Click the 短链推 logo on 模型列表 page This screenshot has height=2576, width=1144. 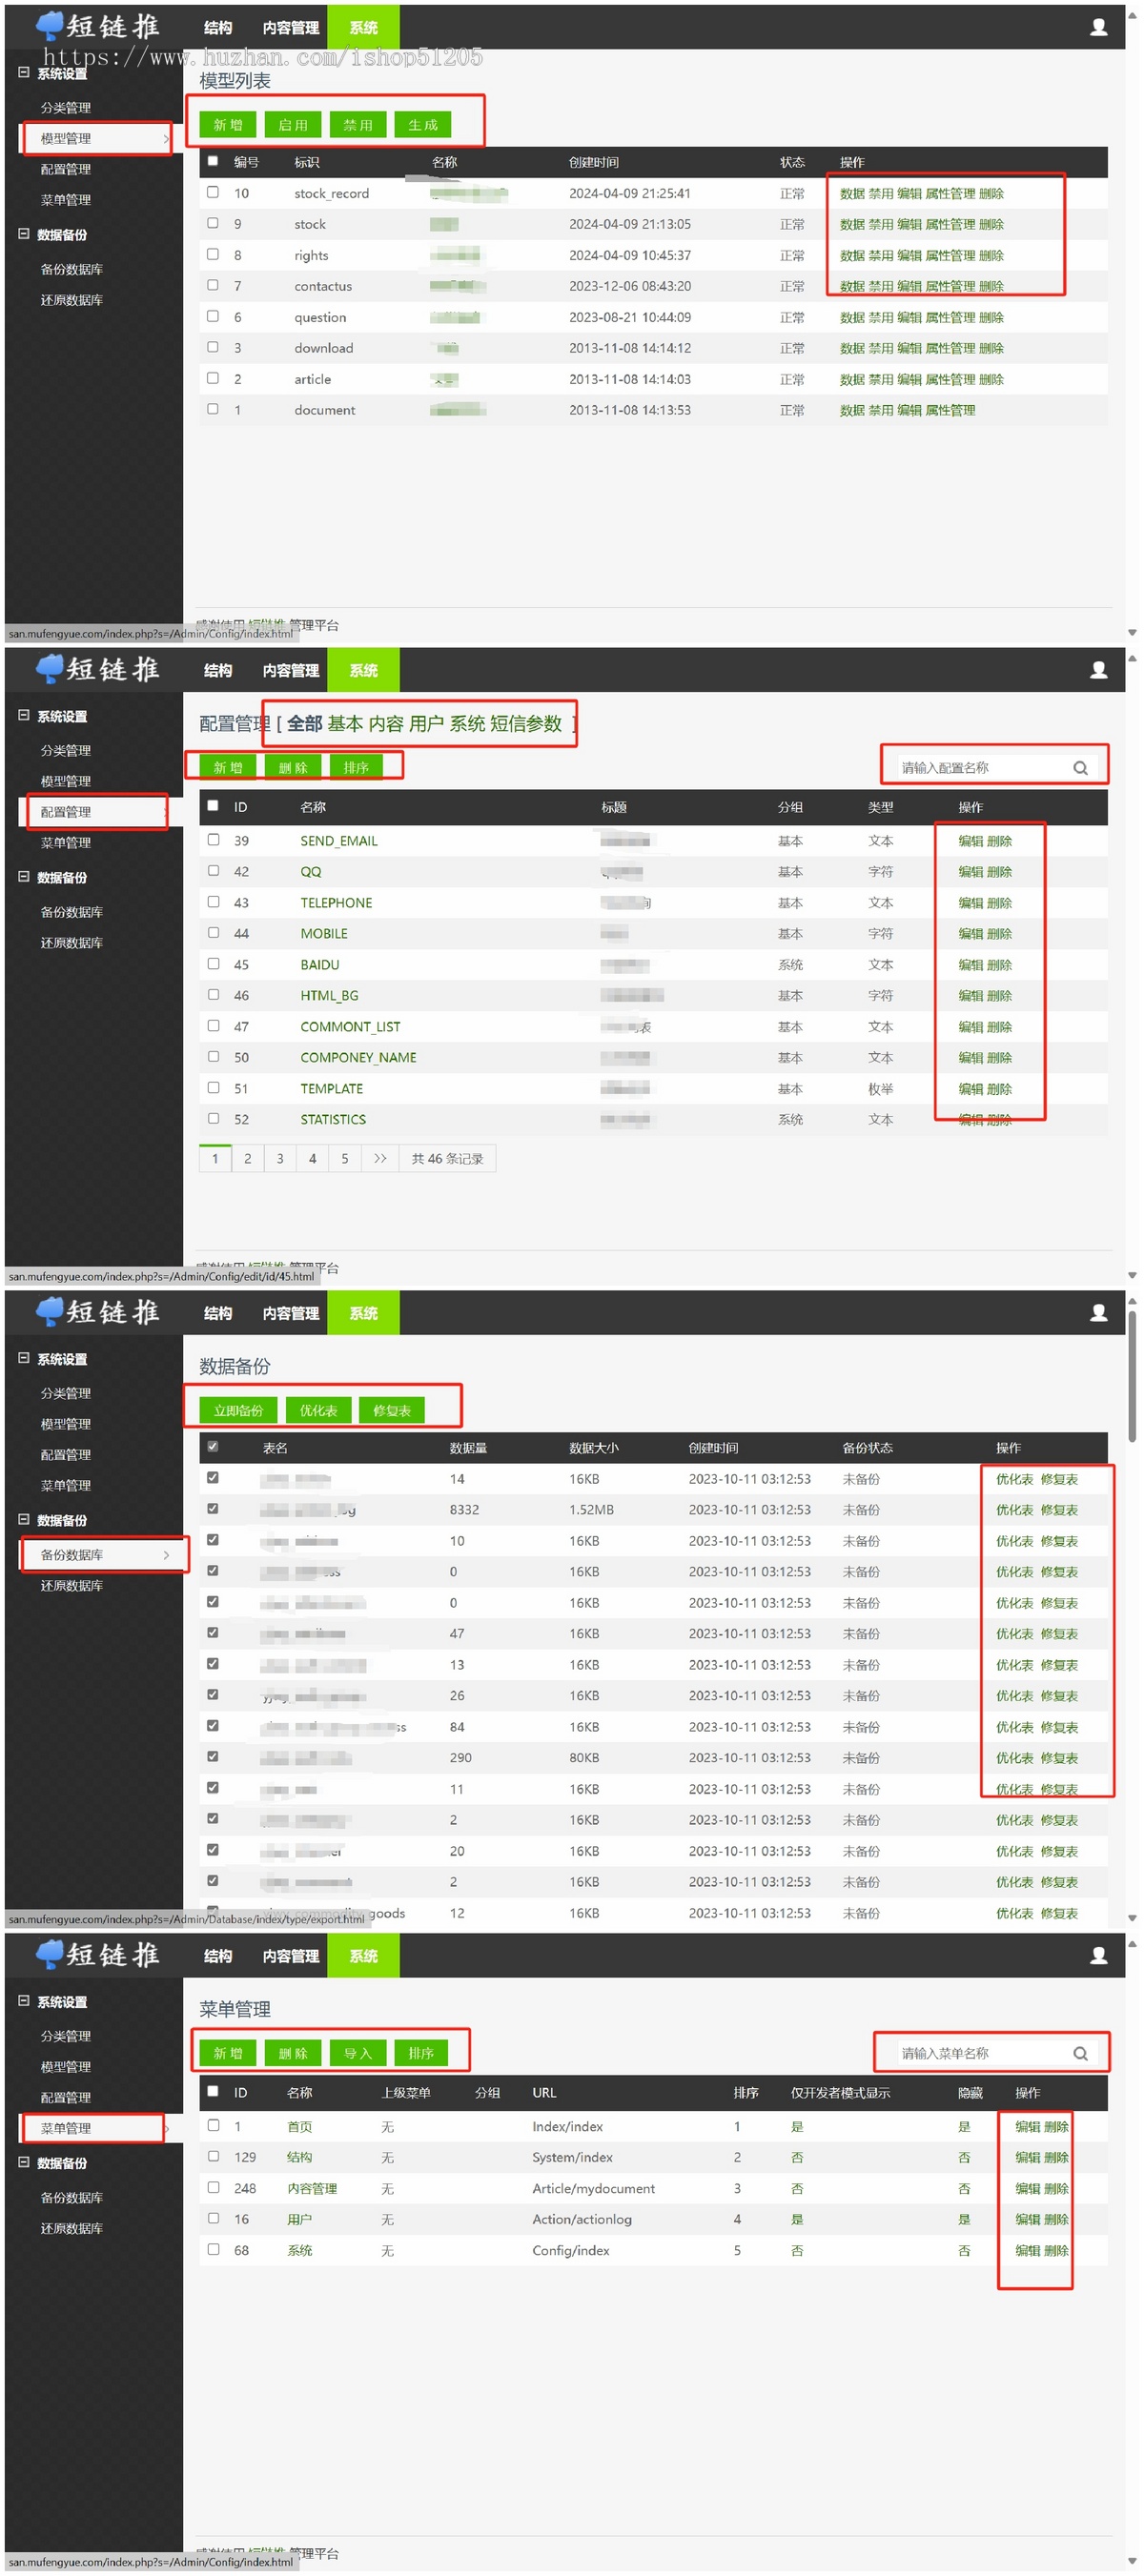click(97, 26)
